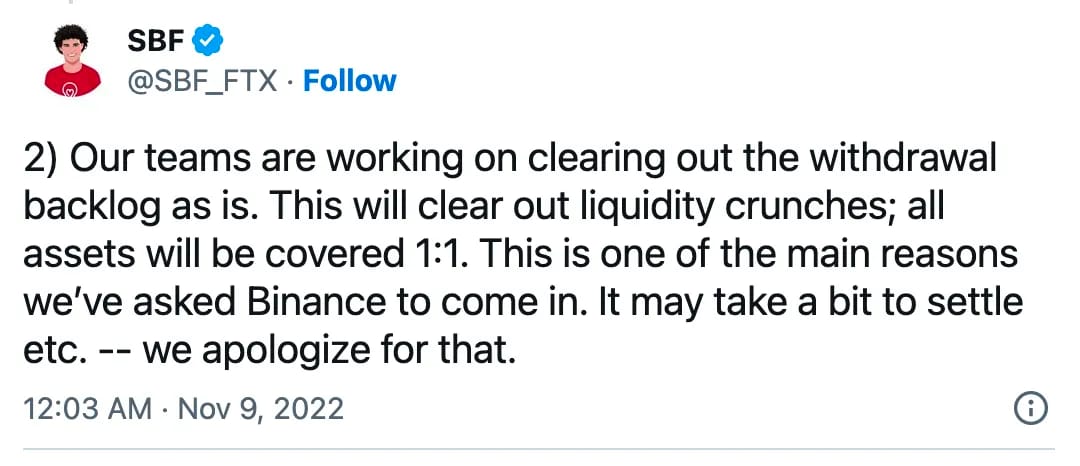Viewport: 1080px width, 466px height.
Task: Follow the @SBF_FTX account
Action: pyautogui.click(x=350, y=81)
